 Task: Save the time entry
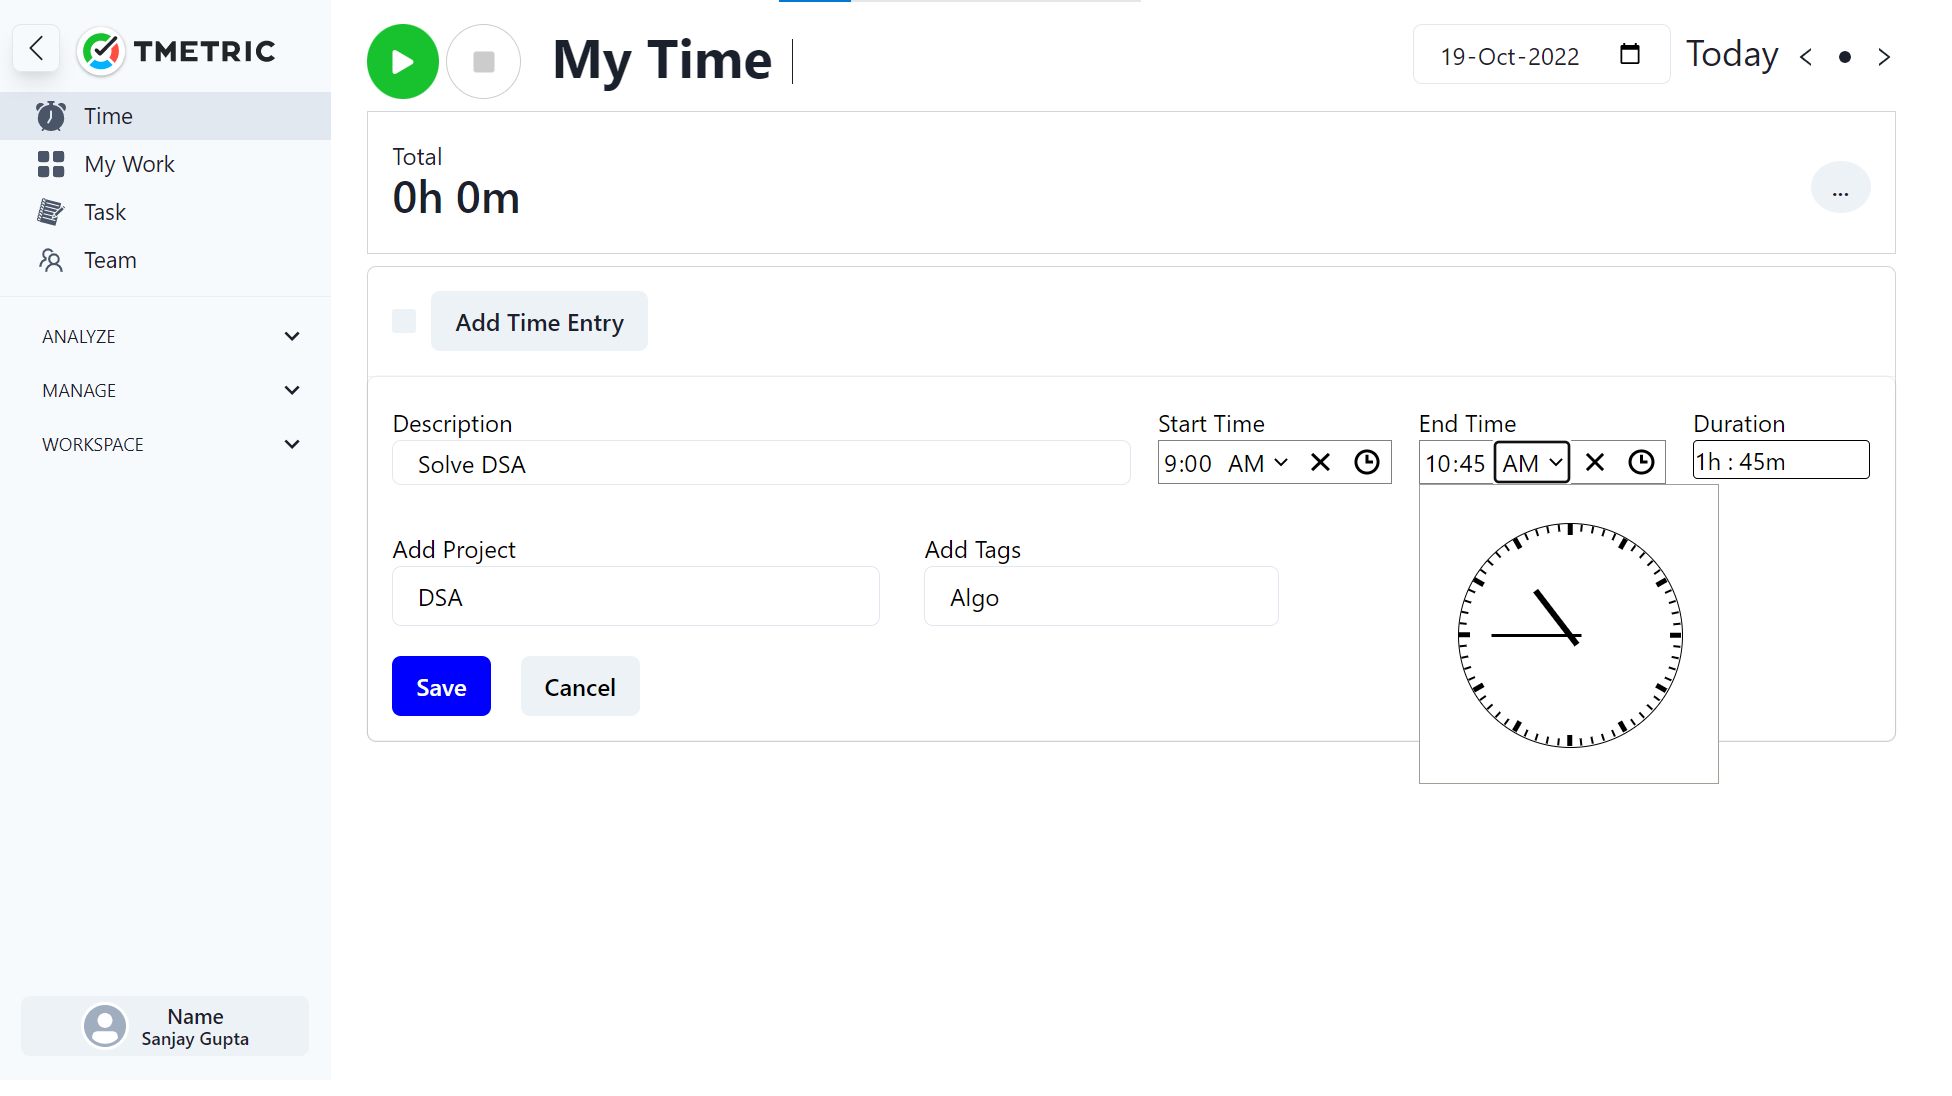(441, 687)
